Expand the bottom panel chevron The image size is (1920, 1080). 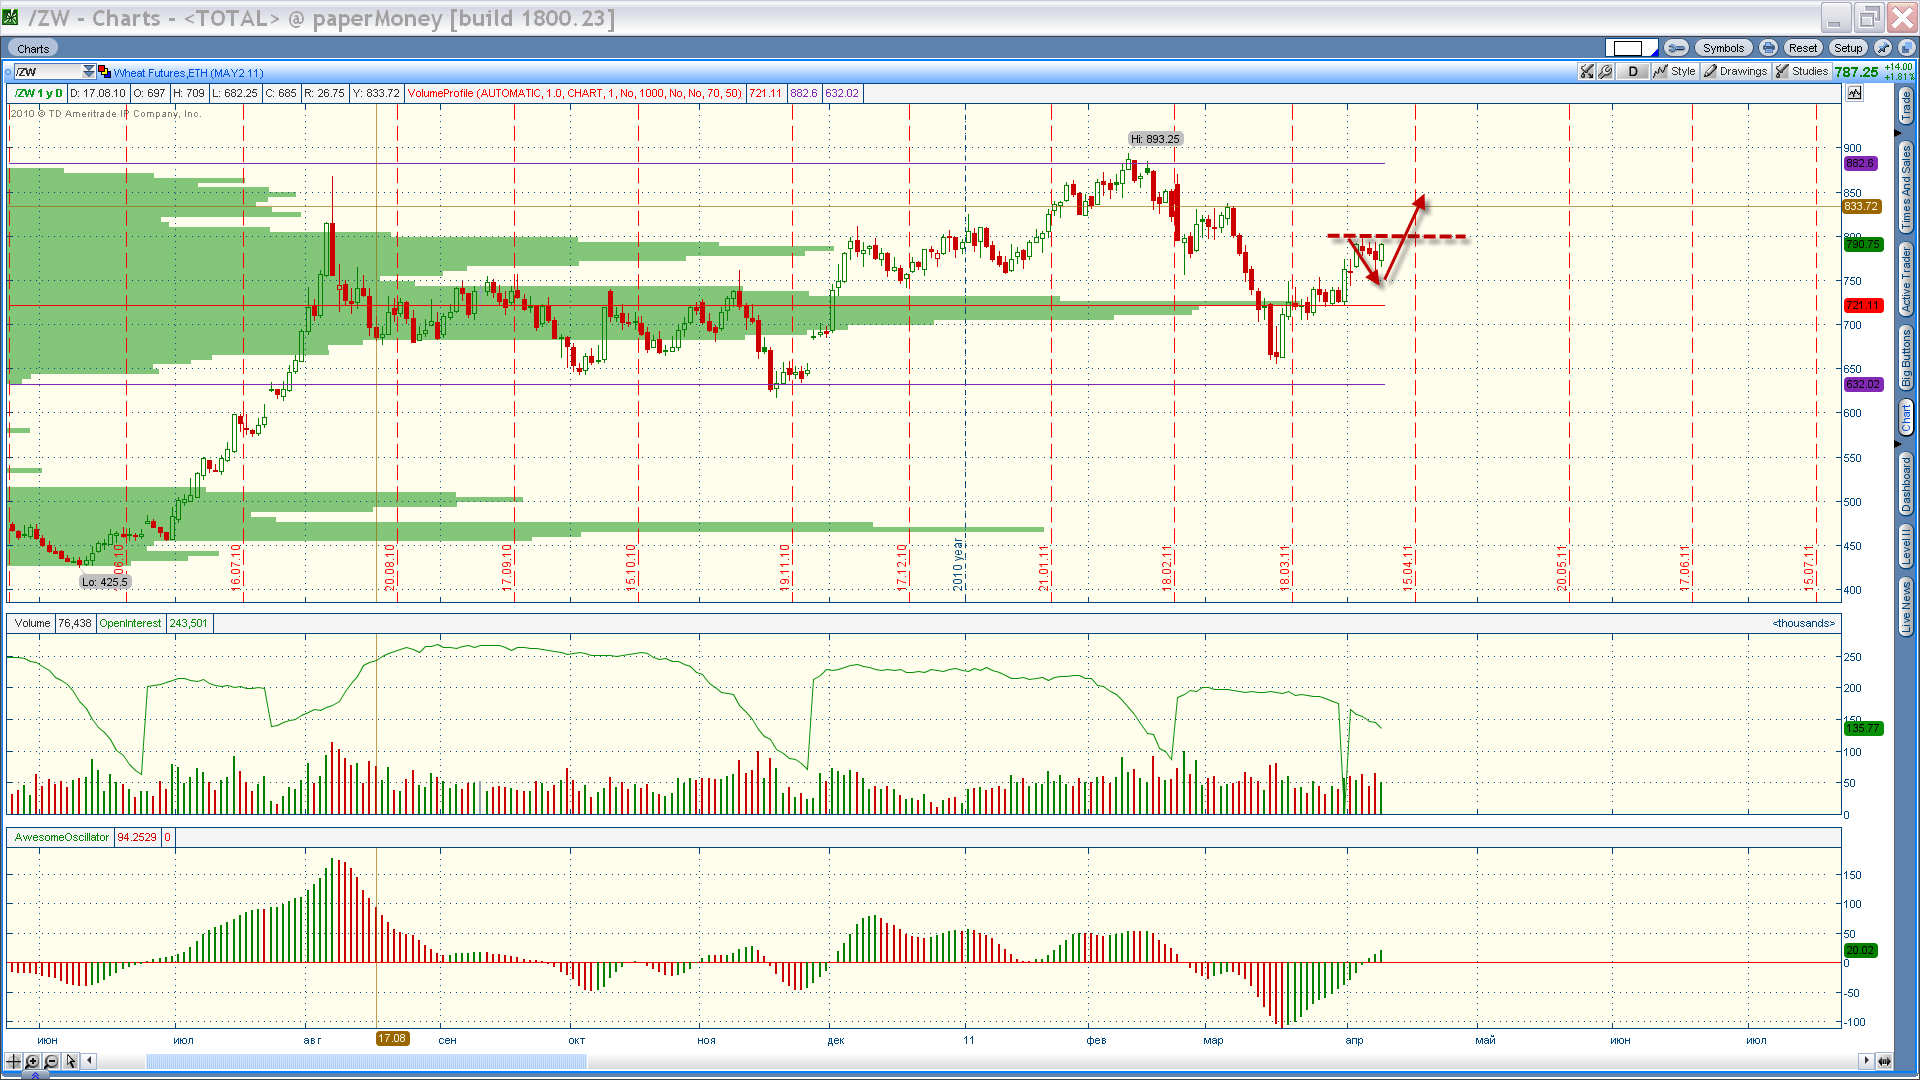coord(34,1076)
